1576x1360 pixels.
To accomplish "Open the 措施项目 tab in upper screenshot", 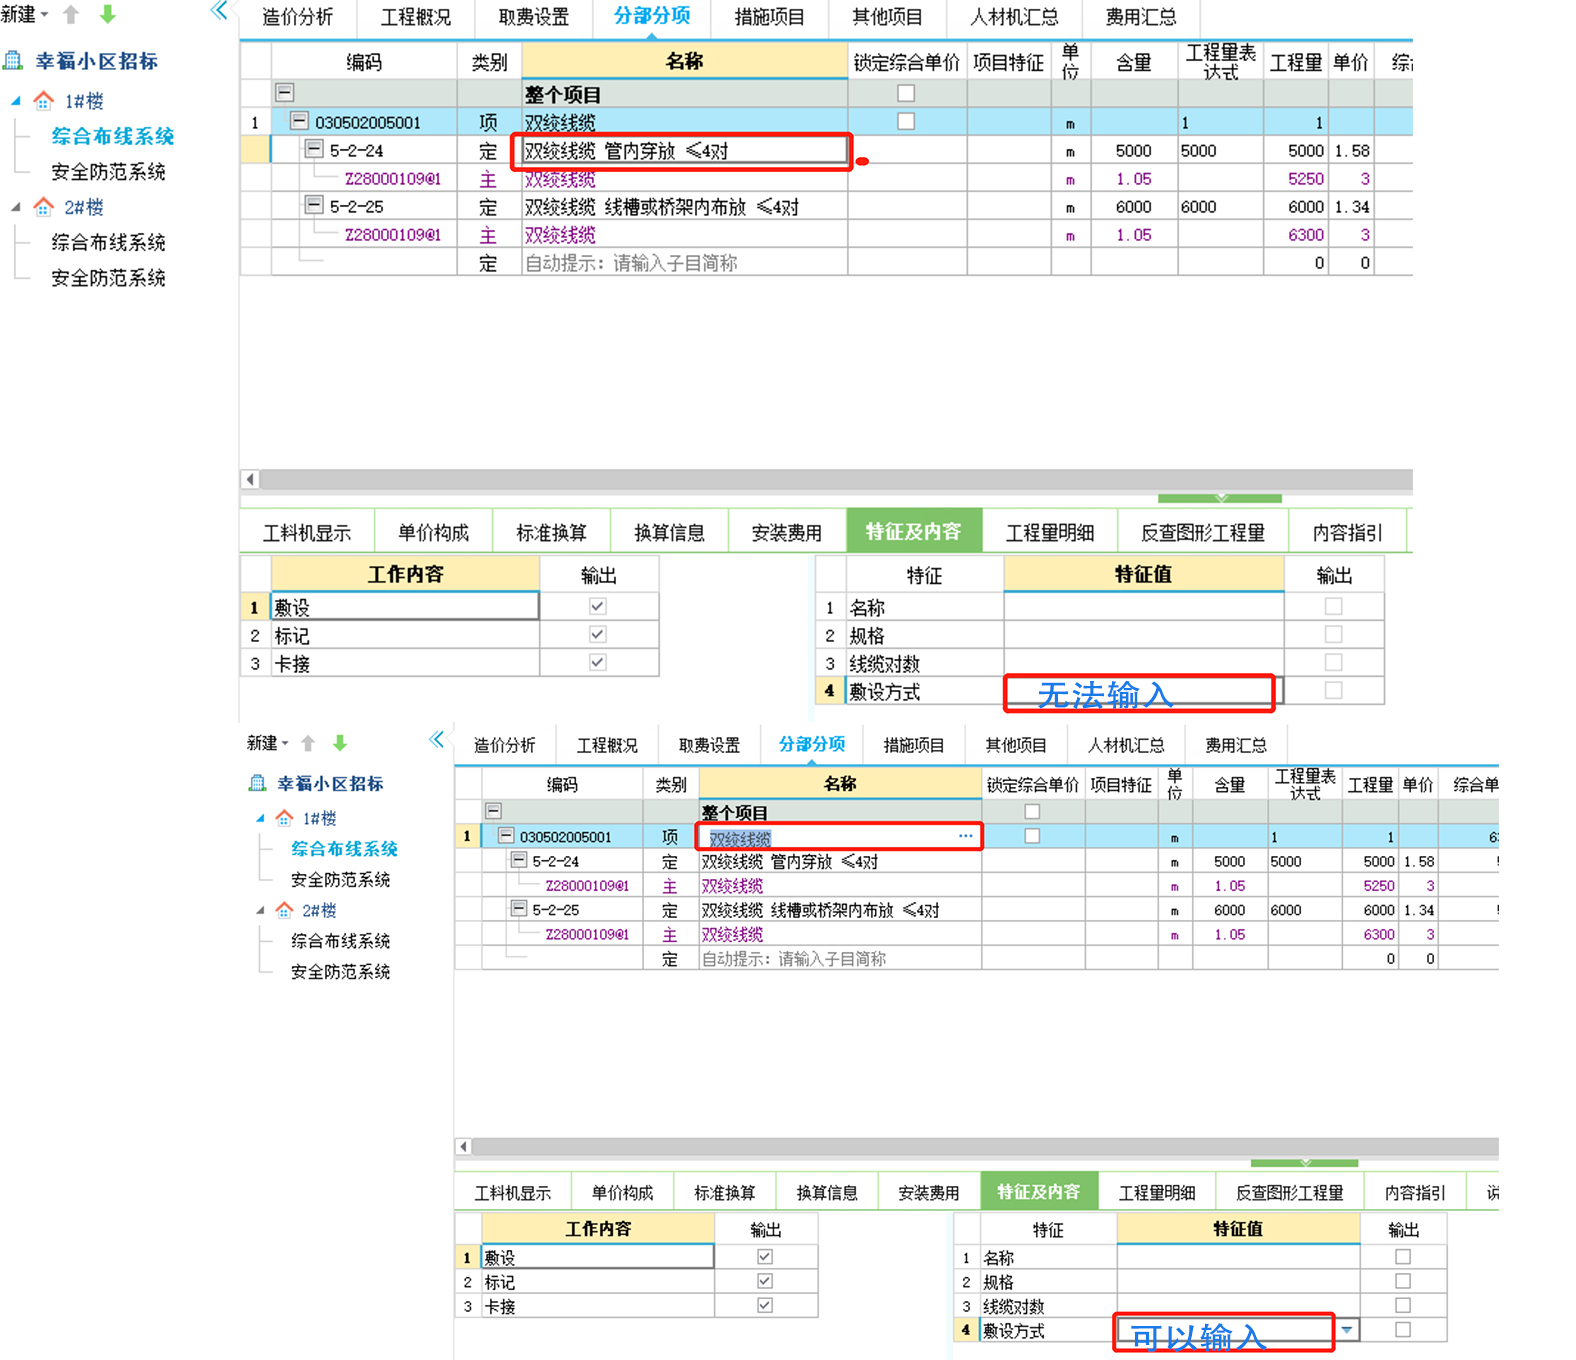I will coord(769,17).
